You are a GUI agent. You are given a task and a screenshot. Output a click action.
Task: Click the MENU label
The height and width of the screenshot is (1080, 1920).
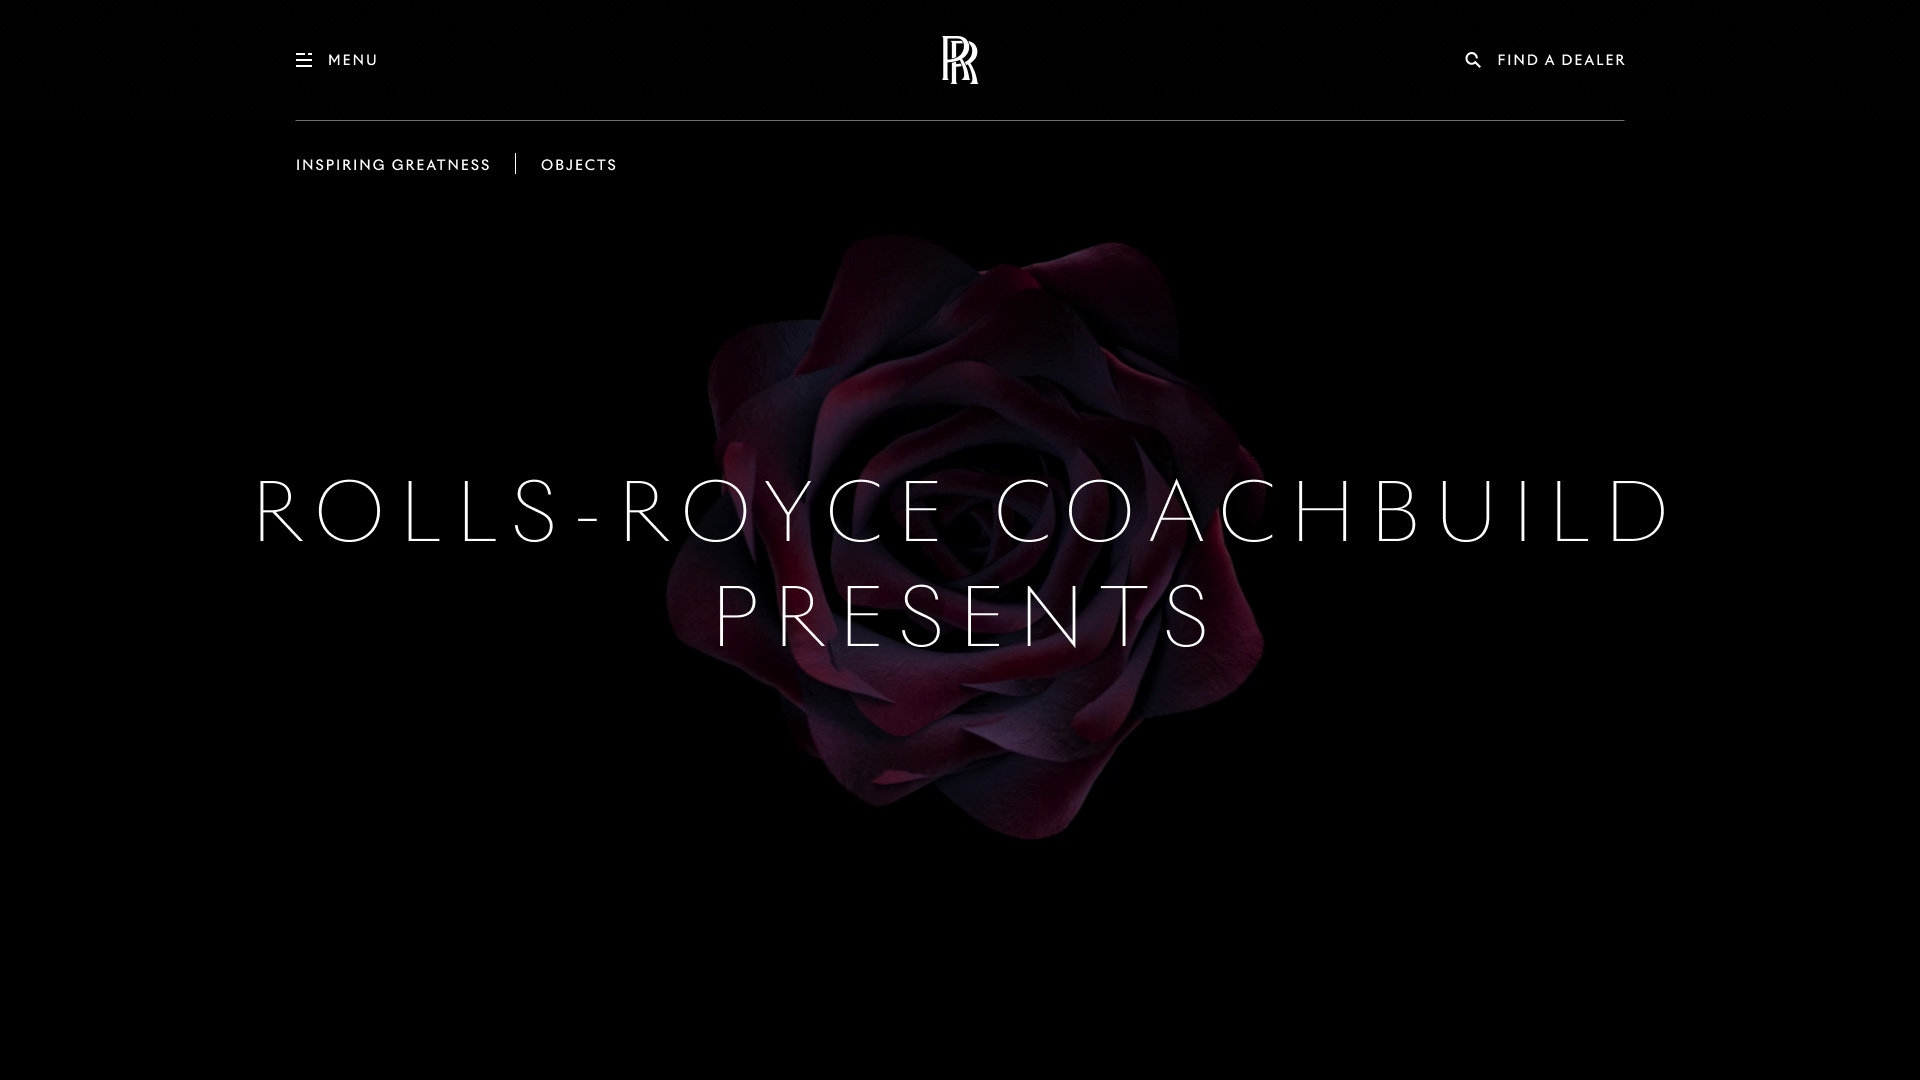click(x=353, y=60)
